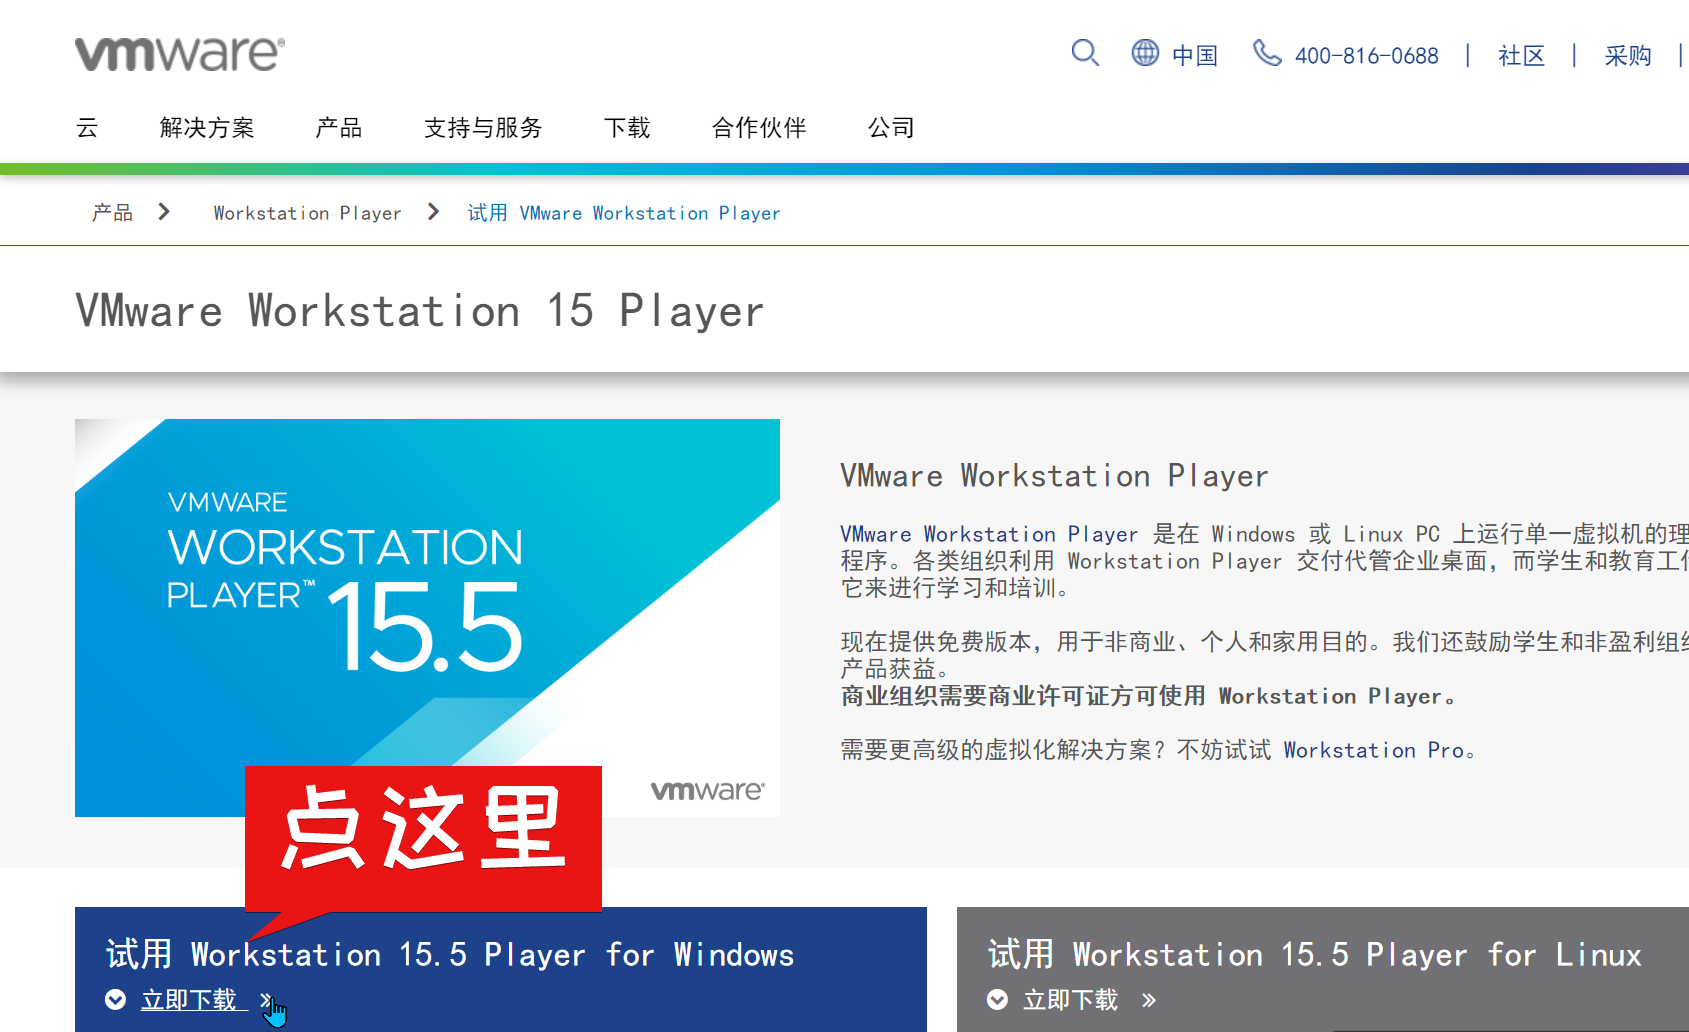The image size is (1689, 1032).
Task: Click the phone handset icon
Action: click(x=1267, y=53)
